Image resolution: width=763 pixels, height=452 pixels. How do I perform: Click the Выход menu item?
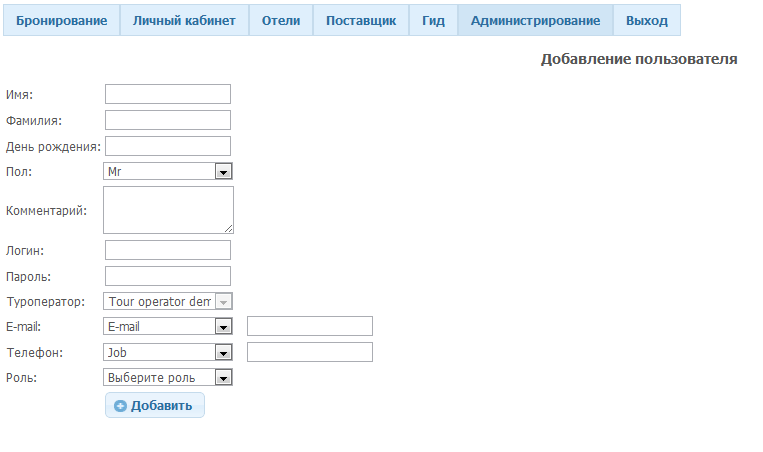point(646,21)
